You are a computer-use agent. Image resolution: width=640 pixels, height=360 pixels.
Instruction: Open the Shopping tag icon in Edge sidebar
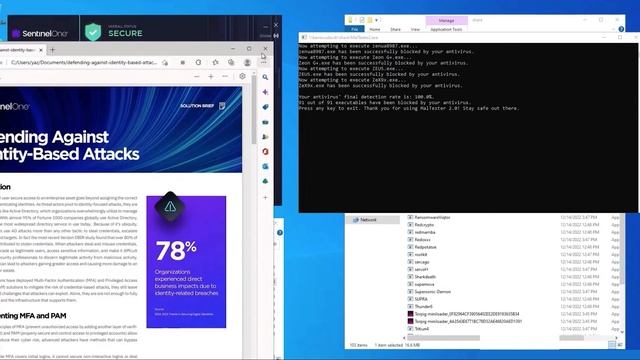coord(265,107)
